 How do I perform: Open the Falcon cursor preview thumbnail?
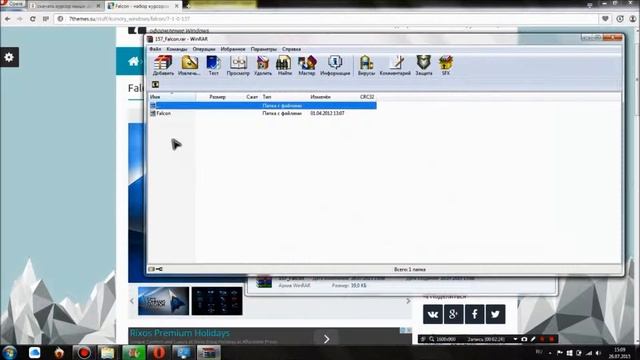pos(163,301)
